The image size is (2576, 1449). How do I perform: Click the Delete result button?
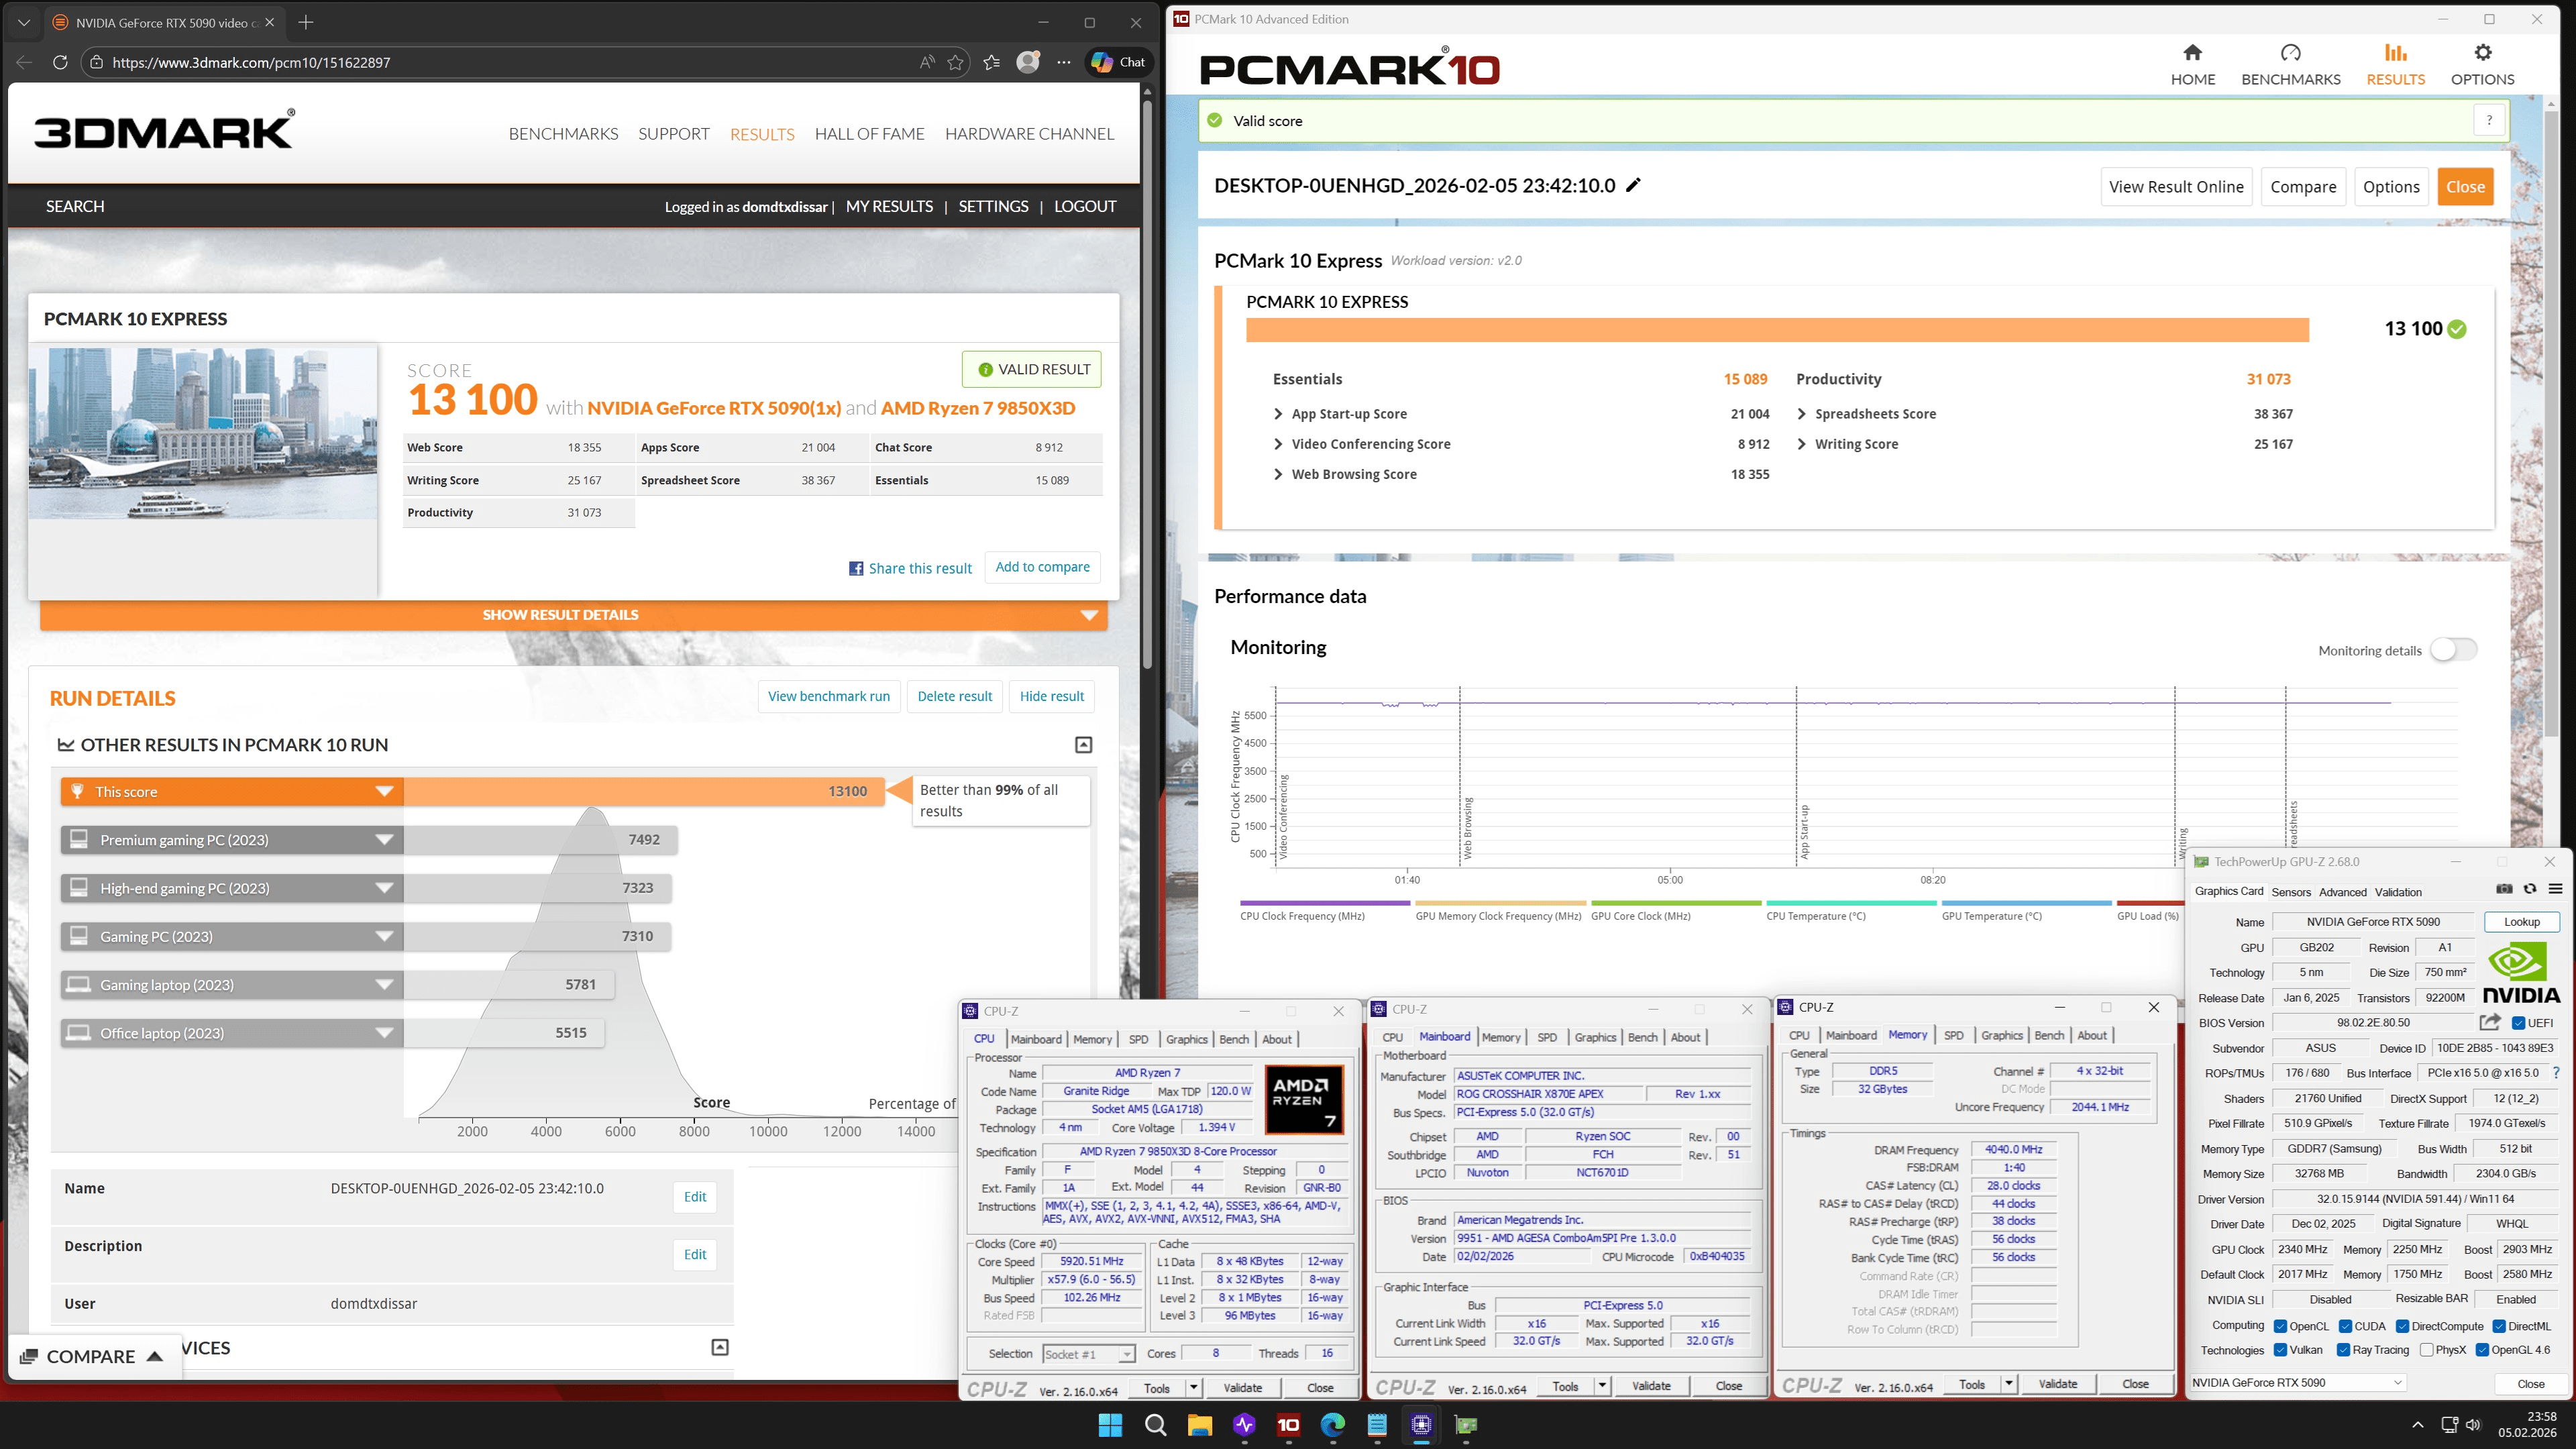pyautogui.click(x=954, y=696)
